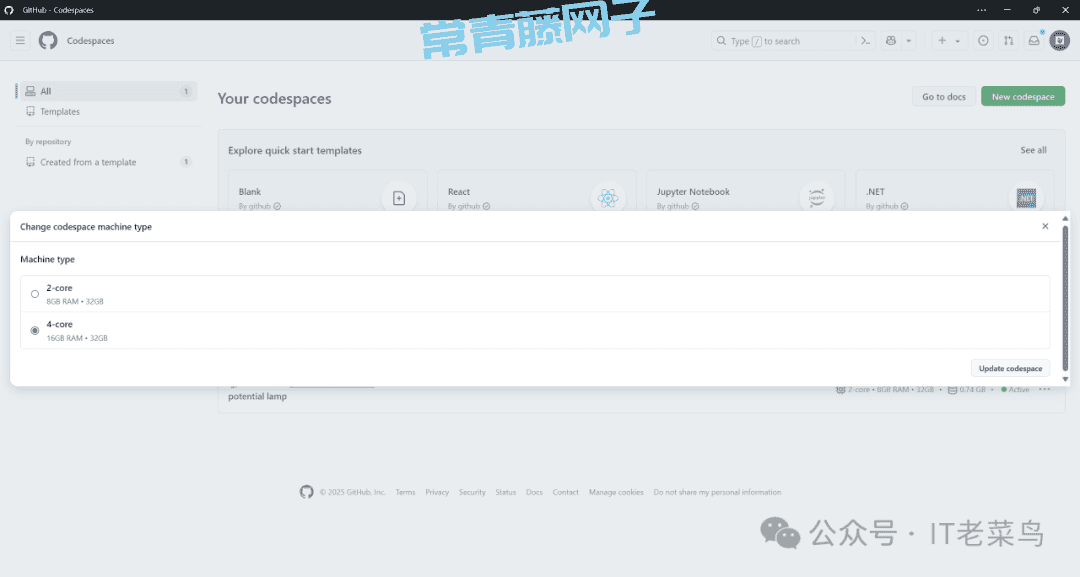Select the Blank template icon
The image size is (1080, 577).
click(x=399, y=198)
